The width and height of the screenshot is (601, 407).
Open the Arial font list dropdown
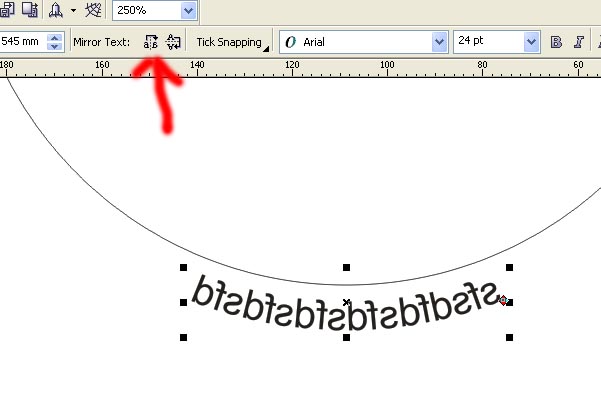439,41
